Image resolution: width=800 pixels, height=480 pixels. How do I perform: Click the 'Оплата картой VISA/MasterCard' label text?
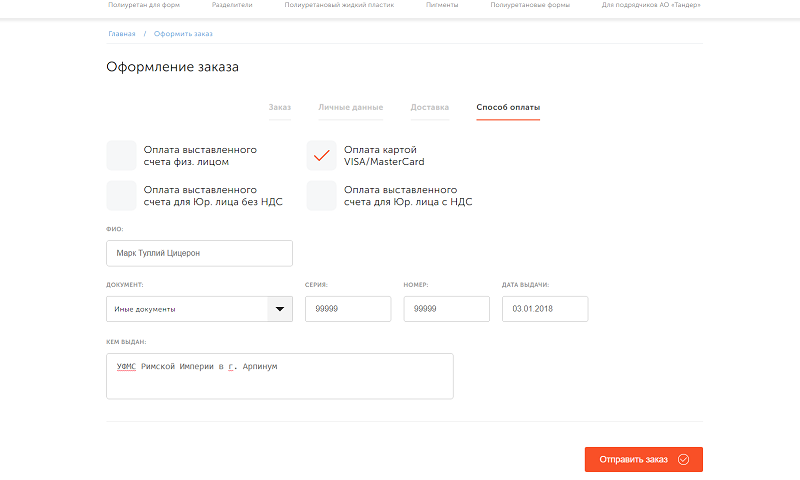click(x=384, y=156)
